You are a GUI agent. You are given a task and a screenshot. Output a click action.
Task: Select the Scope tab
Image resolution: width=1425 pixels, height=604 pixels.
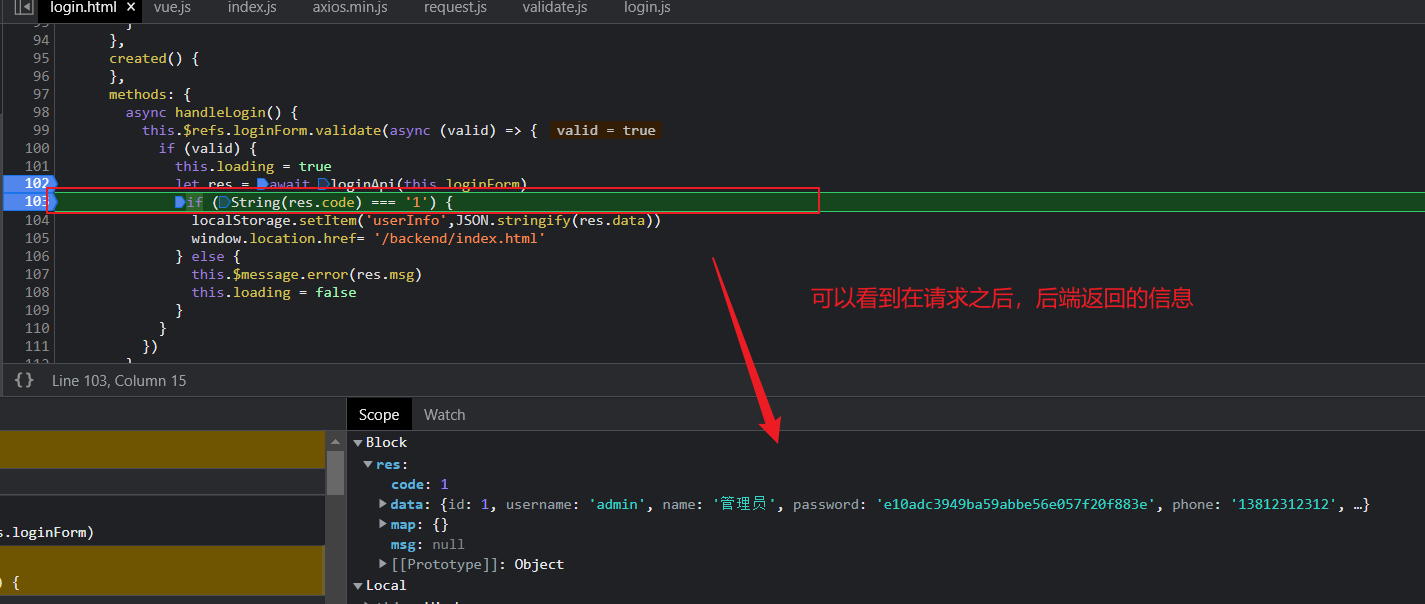point(379,414)
